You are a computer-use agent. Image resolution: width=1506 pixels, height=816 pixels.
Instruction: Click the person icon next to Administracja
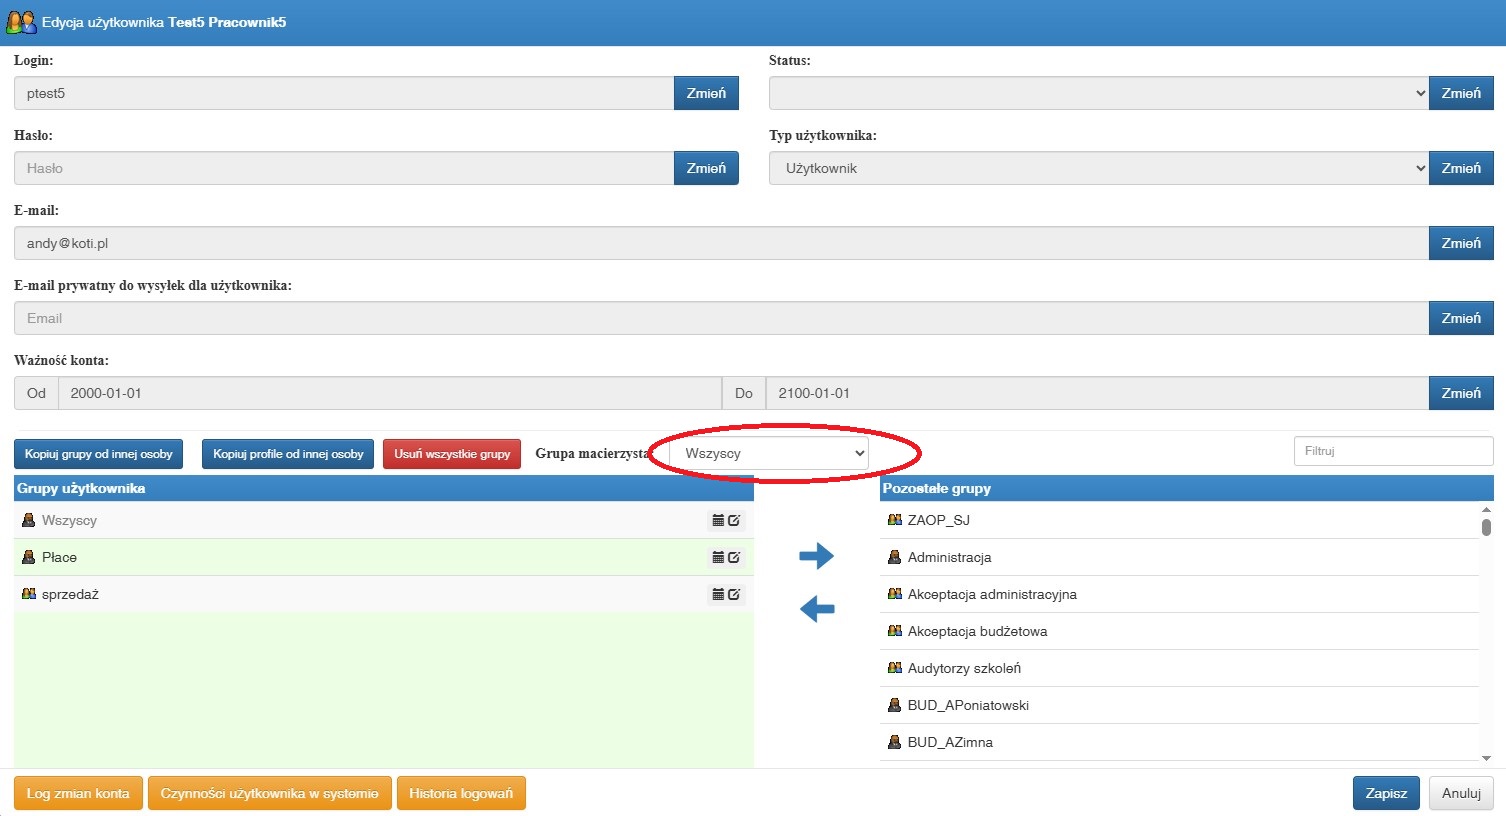click(x=895, y=557)
